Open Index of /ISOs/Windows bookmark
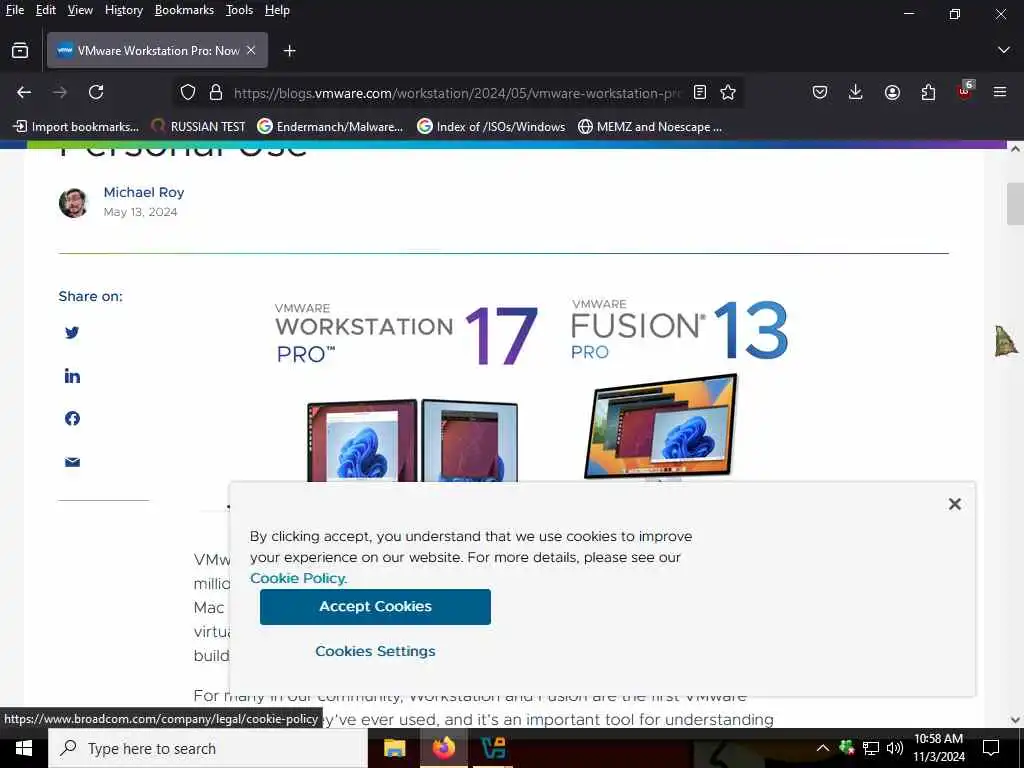 point(491,127)
